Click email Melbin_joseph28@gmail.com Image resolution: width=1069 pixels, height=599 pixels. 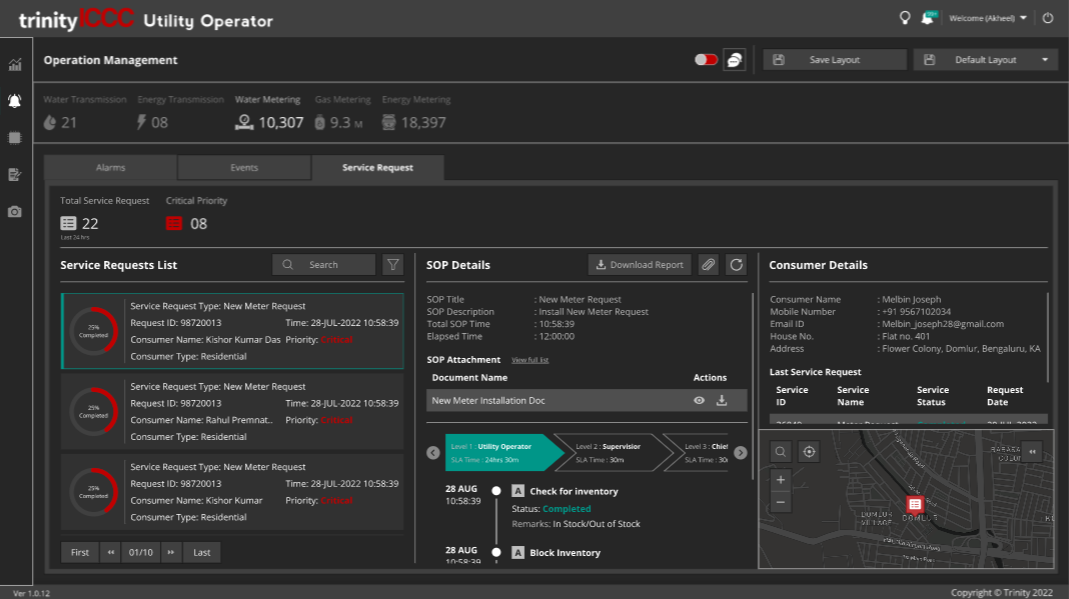943,324
